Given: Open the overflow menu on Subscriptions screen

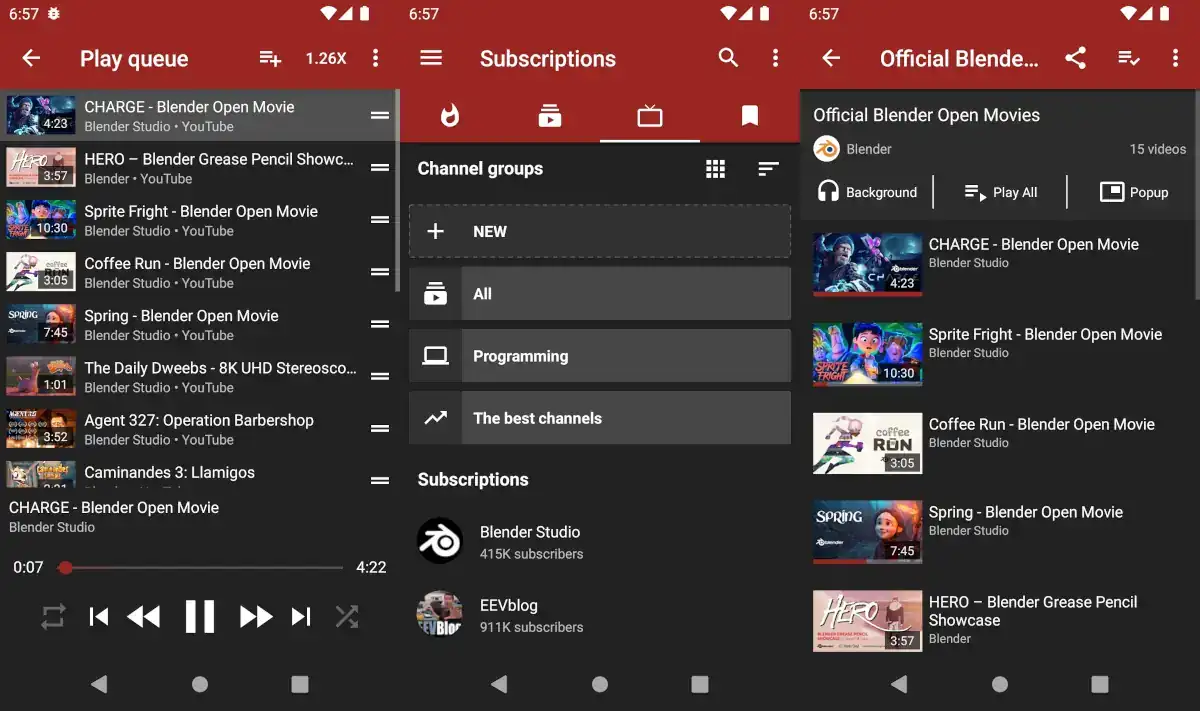Looking at the screenshot, I should point(775,58).
